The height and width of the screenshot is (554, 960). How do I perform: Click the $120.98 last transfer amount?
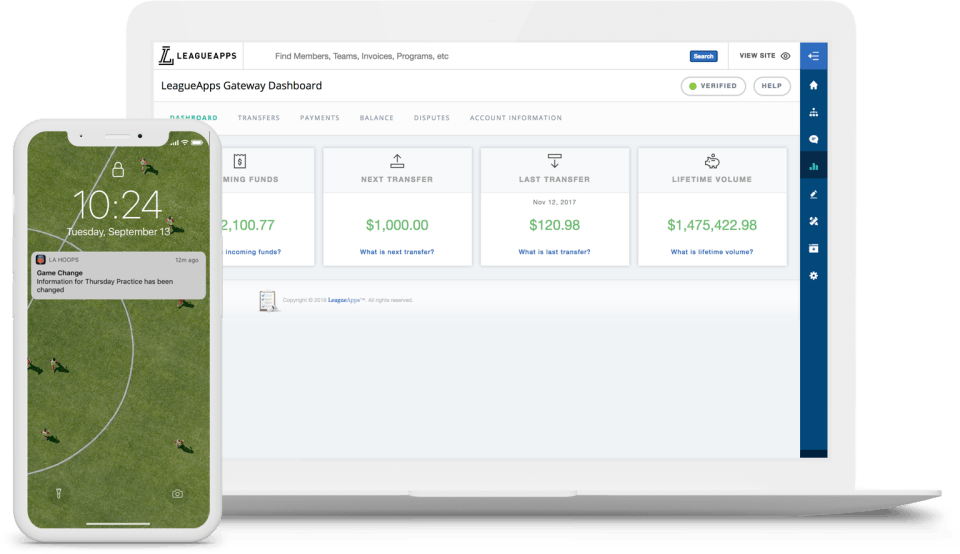[x=554, y=225]
